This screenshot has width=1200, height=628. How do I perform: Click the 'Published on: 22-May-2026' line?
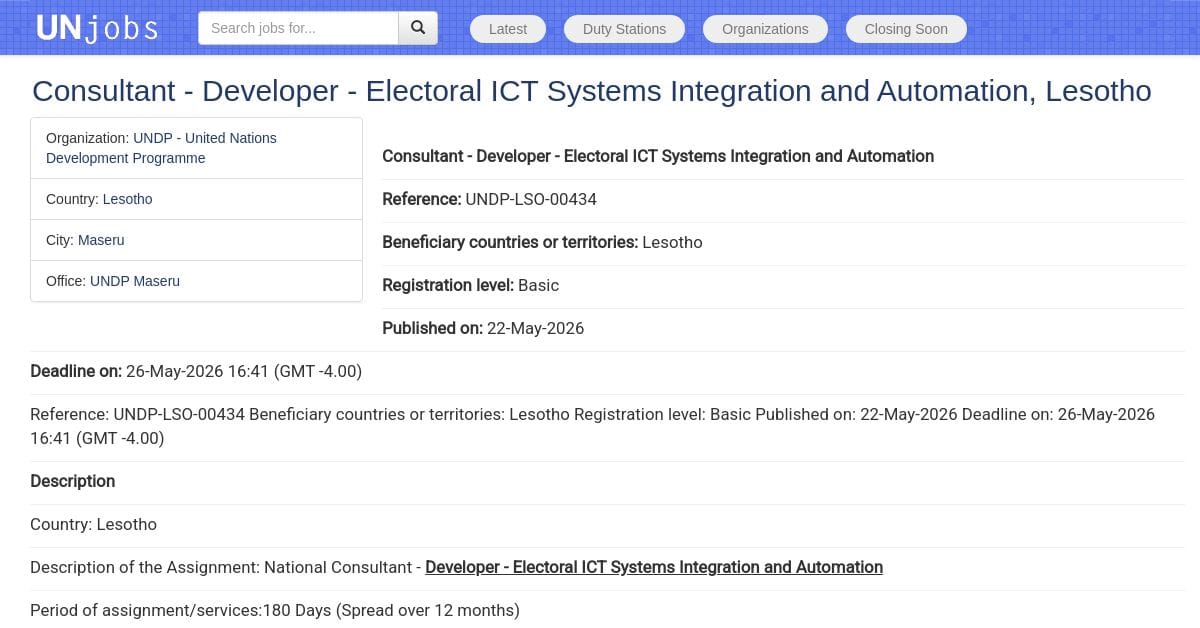tap(483, 328)
